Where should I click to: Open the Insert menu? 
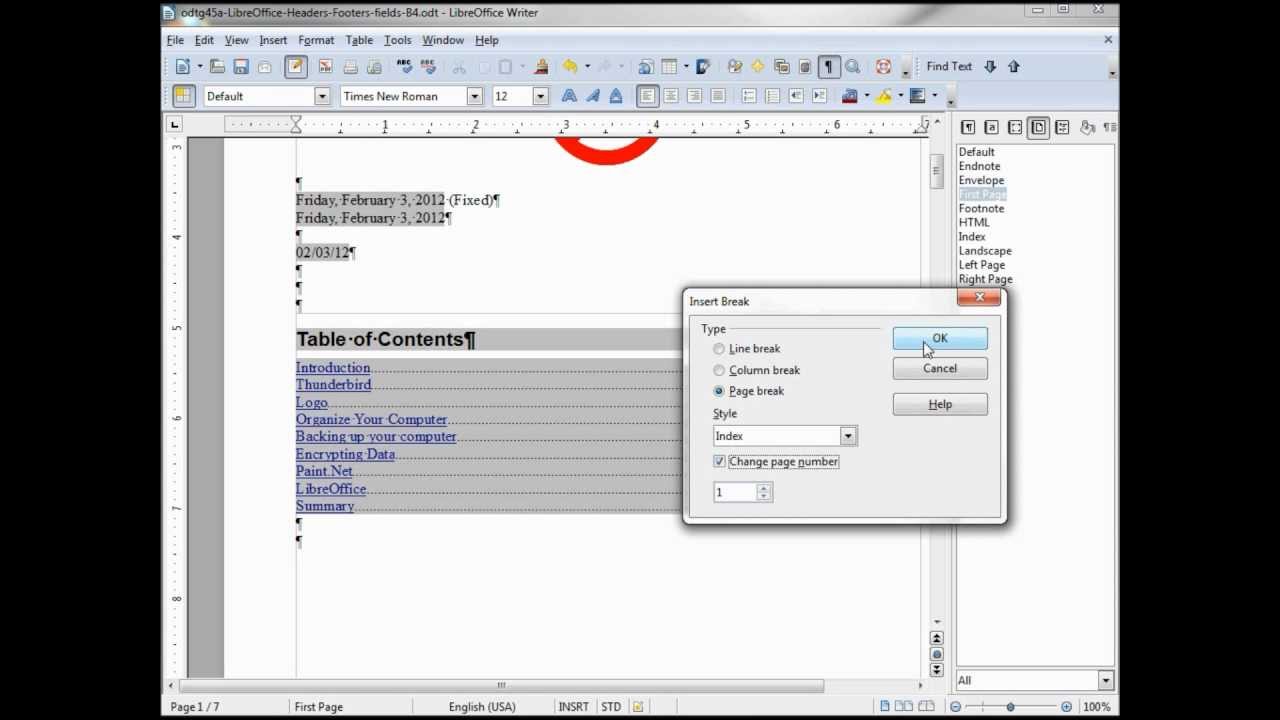click(273, 40)
